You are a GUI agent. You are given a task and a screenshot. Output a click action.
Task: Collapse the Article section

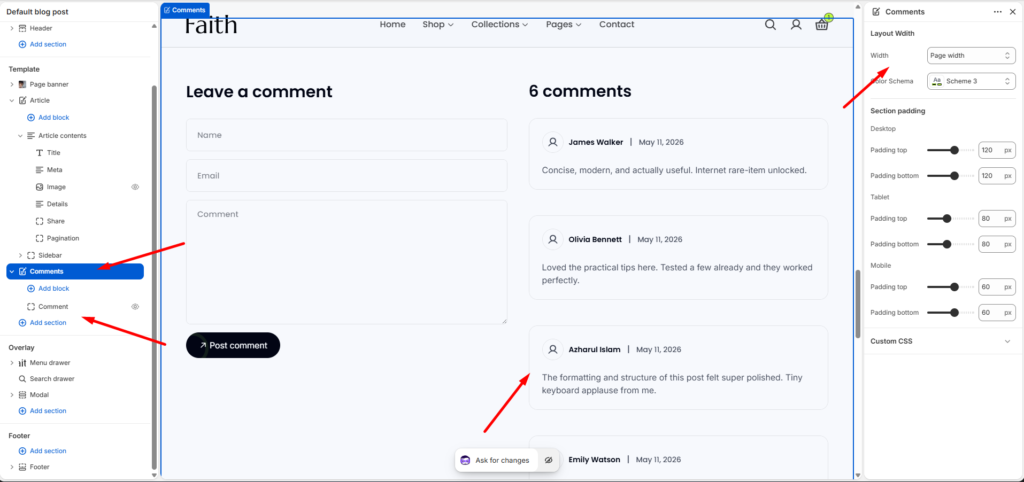click(12, 101)
